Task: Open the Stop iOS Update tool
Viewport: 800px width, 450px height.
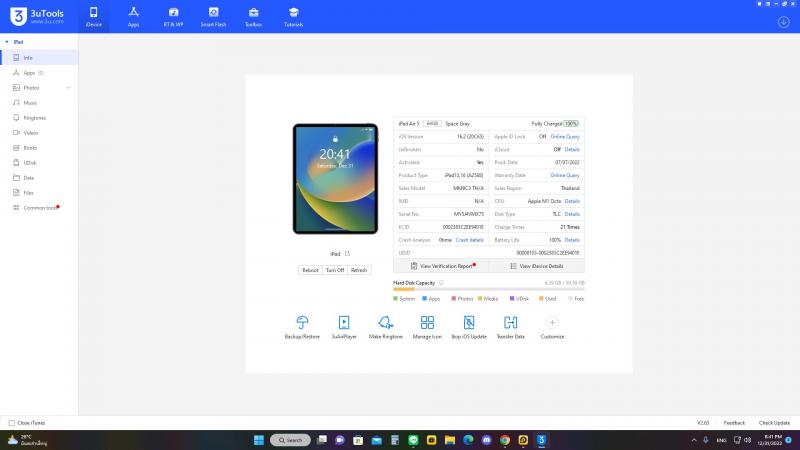Action: coord(469,327)
